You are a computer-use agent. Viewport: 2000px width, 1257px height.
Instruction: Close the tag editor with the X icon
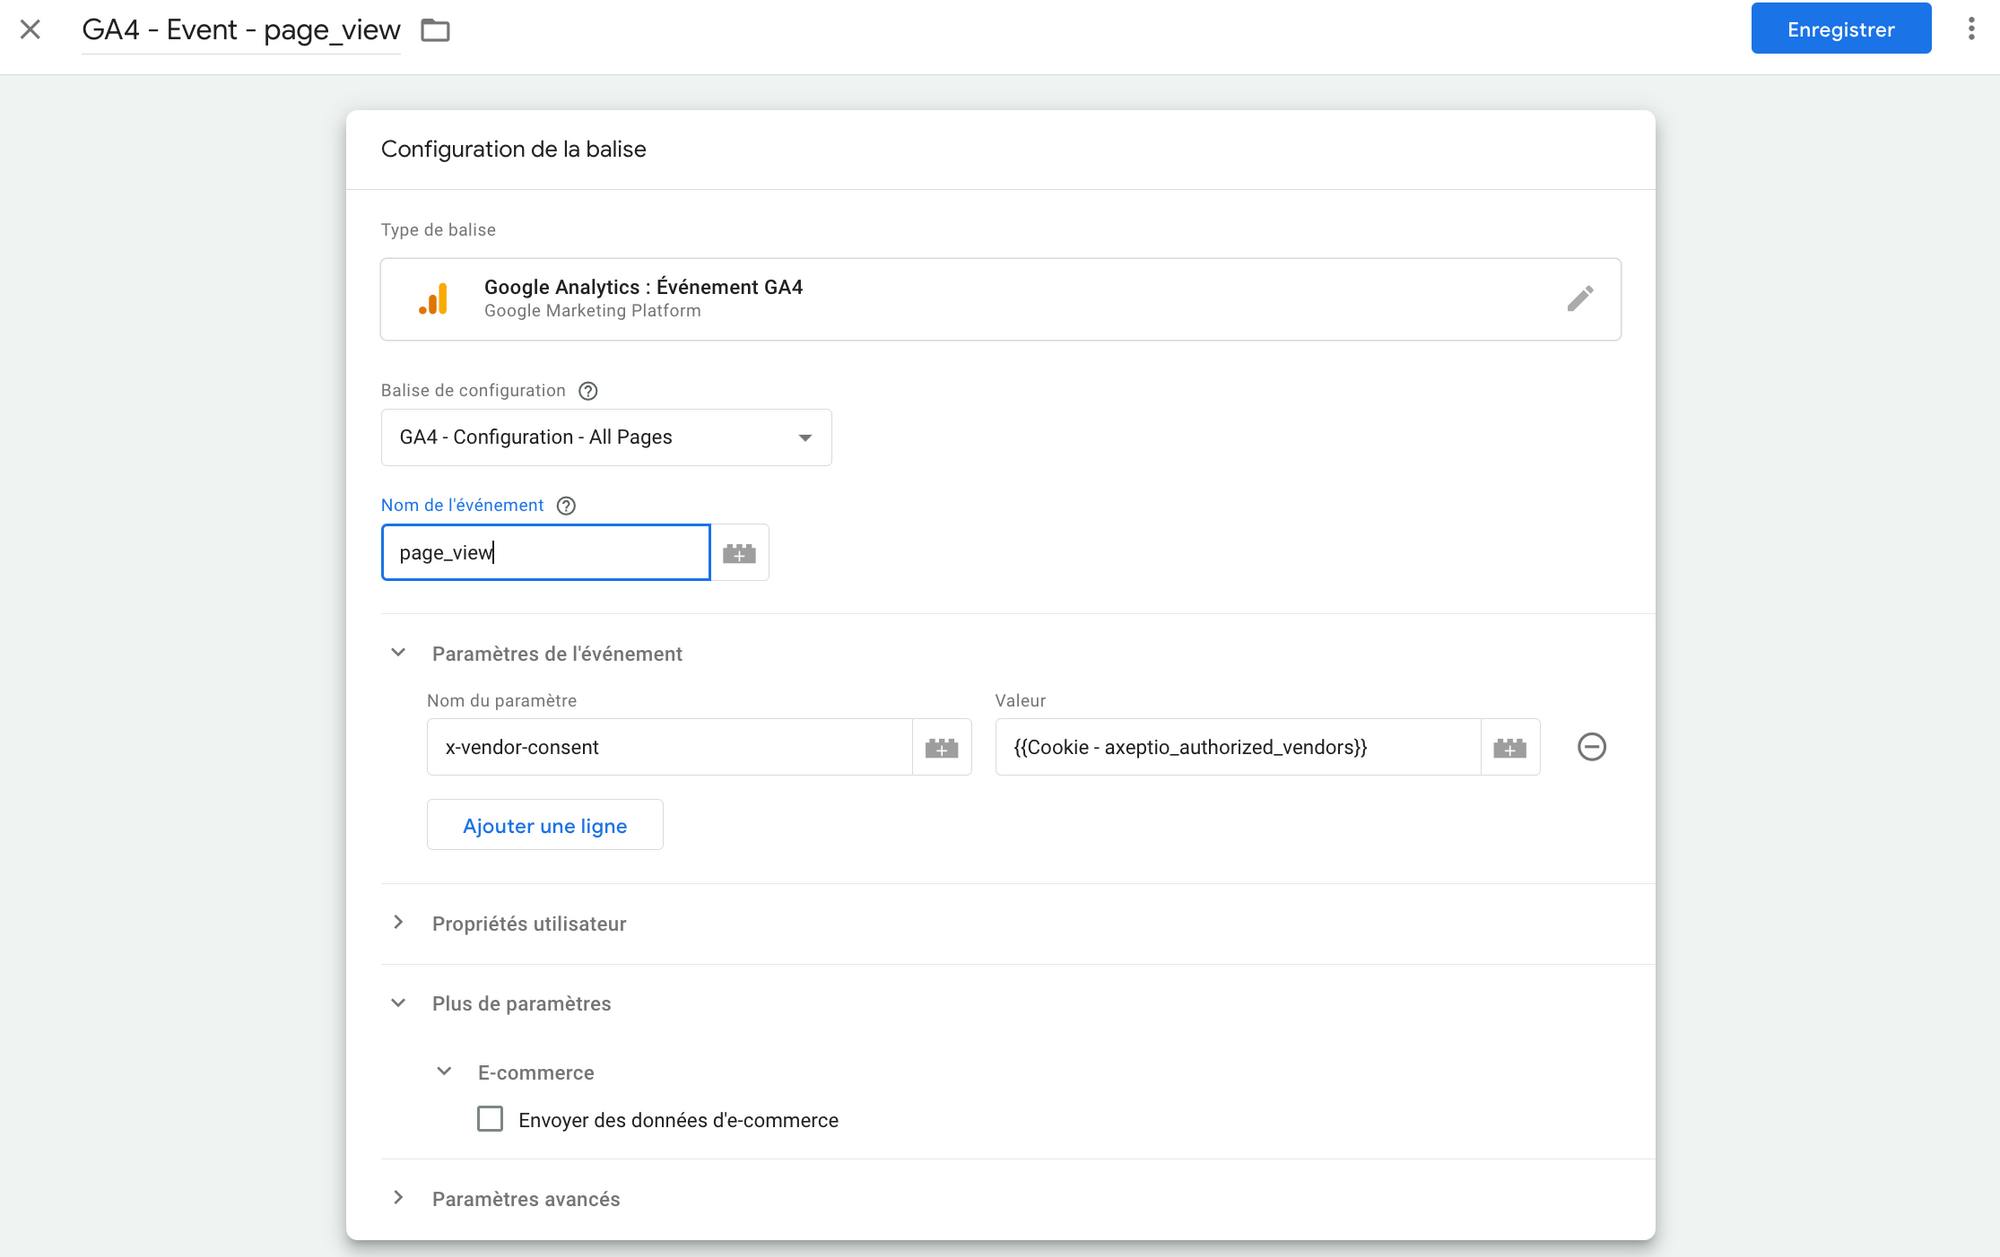click(31, 30)
